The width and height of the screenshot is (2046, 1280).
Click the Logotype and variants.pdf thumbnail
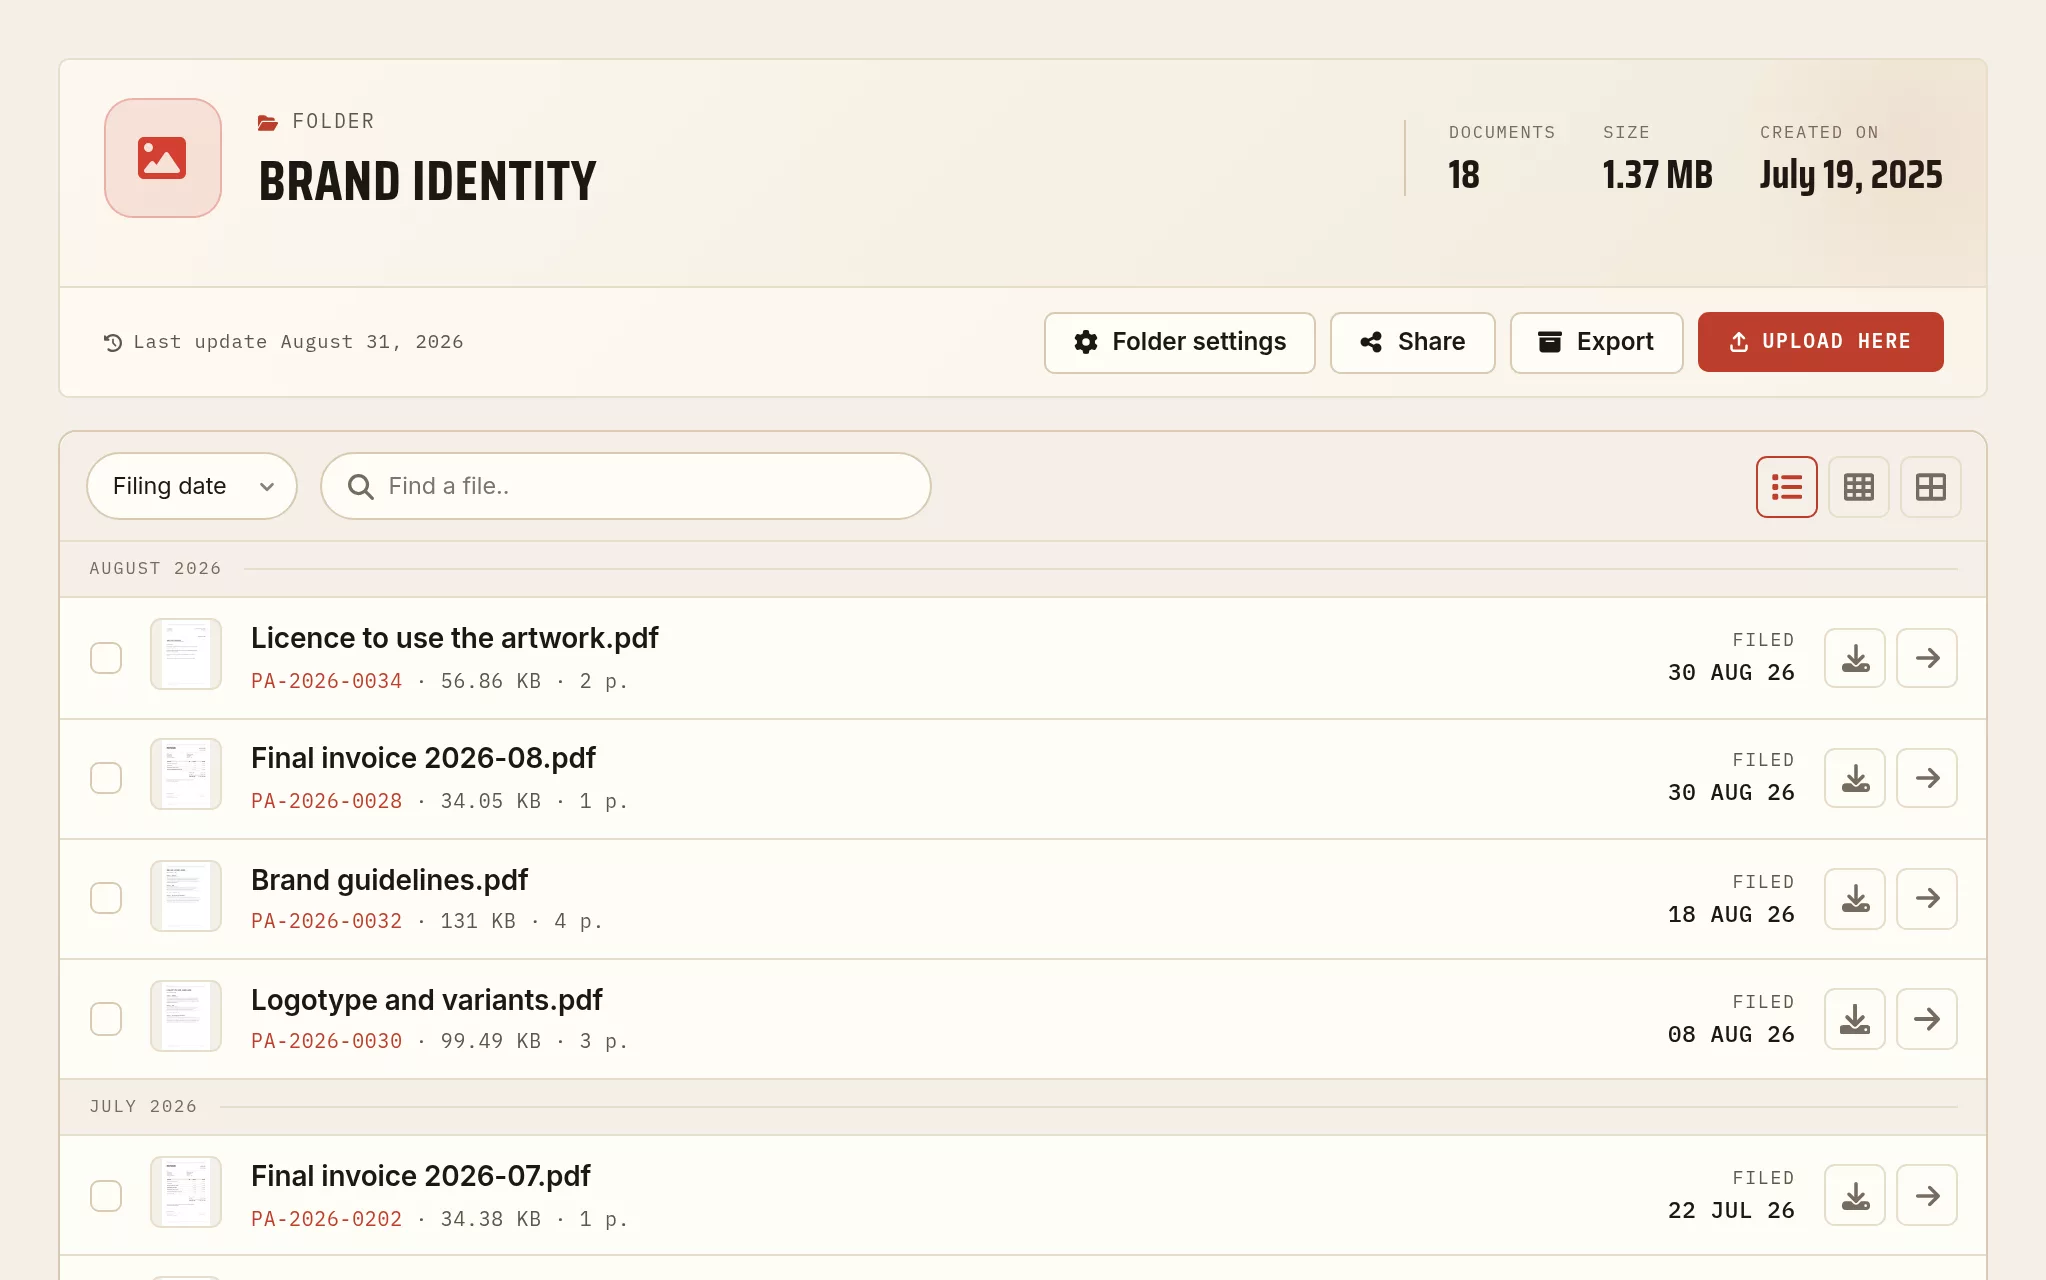[x=186, y=1016]
